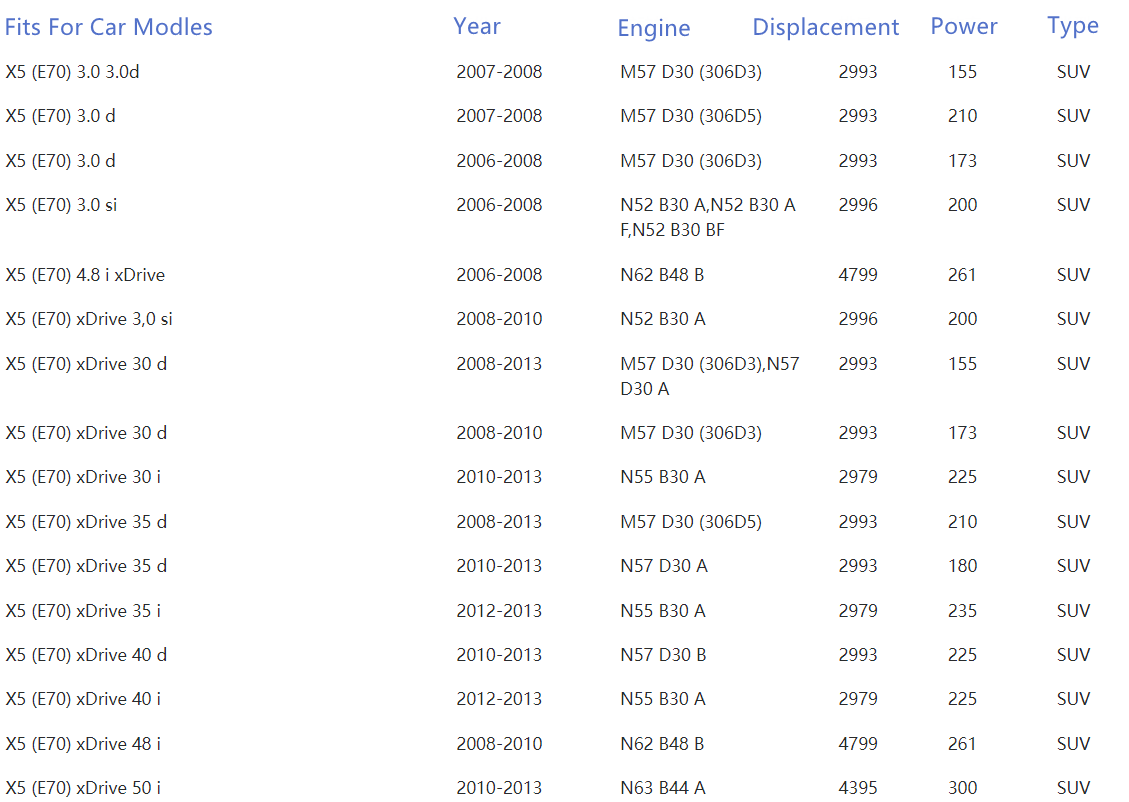Select the Displacement column header
The image size is (1129, 802).
coord(825,28)
